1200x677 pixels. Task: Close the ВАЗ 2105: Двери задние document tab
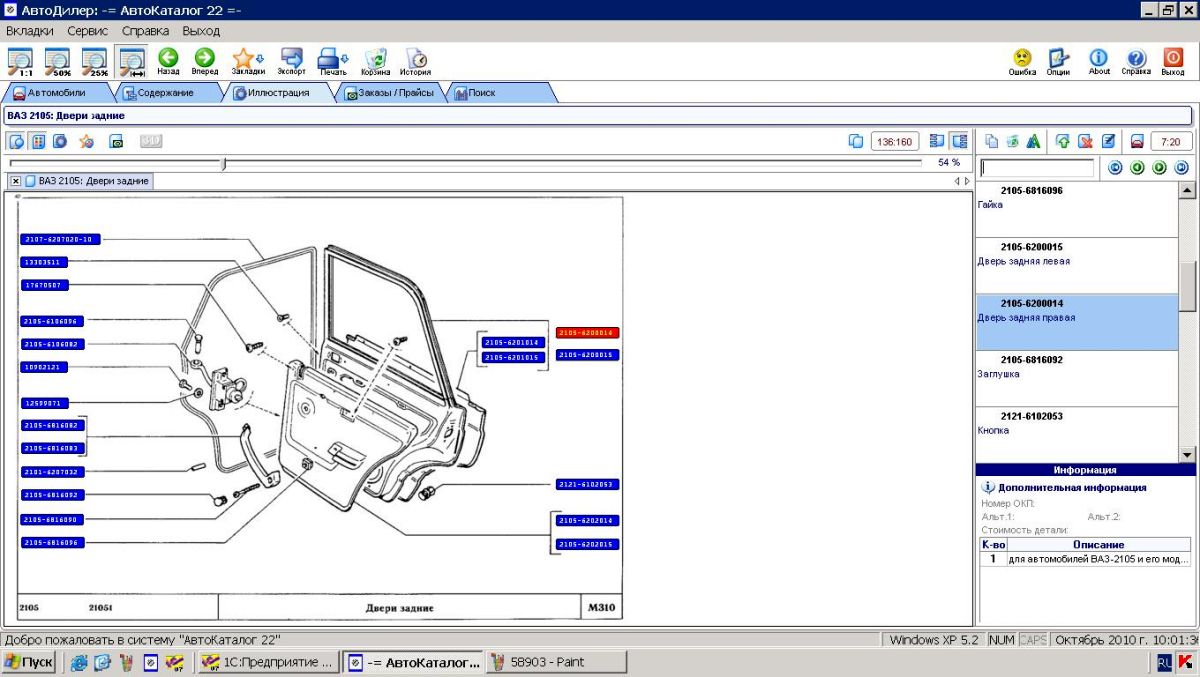click(x=16, y=181)
